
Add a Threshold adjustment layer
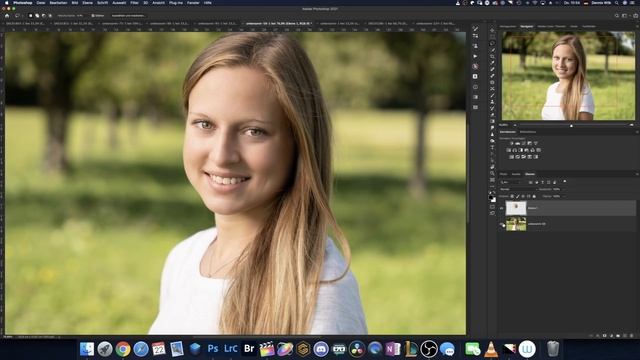click(524, 157)
